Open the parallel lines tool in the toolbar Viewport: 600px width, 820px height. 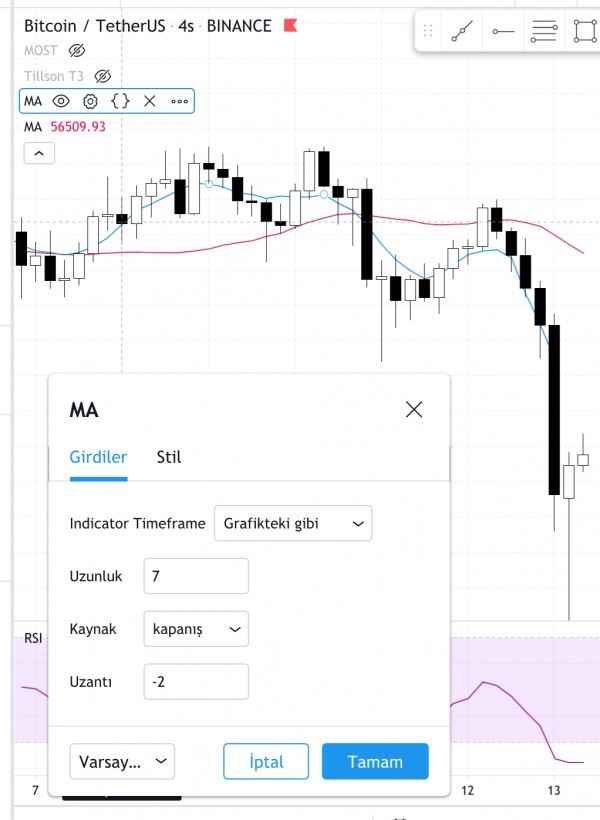pyautogui.click(x=544, y=31)
